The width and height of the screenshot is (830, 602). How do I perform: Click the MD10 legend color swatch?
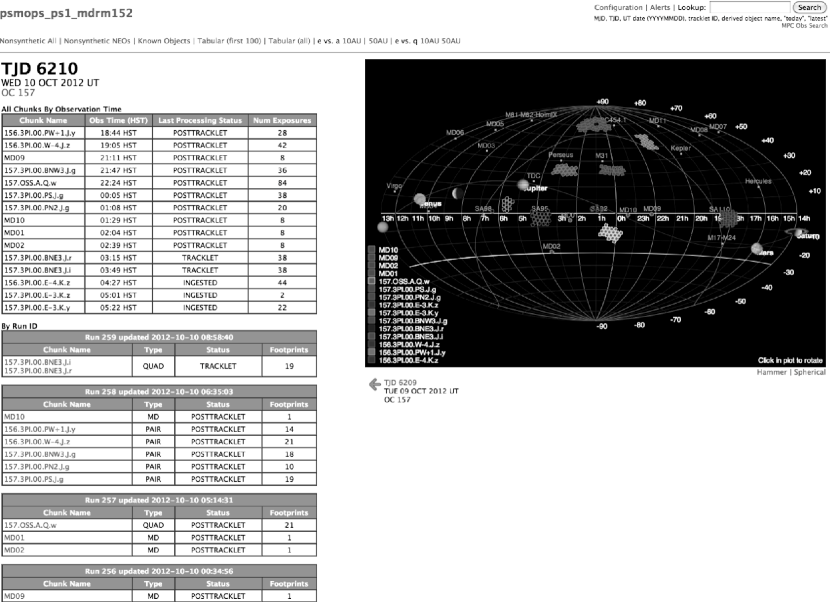point(372,249)
